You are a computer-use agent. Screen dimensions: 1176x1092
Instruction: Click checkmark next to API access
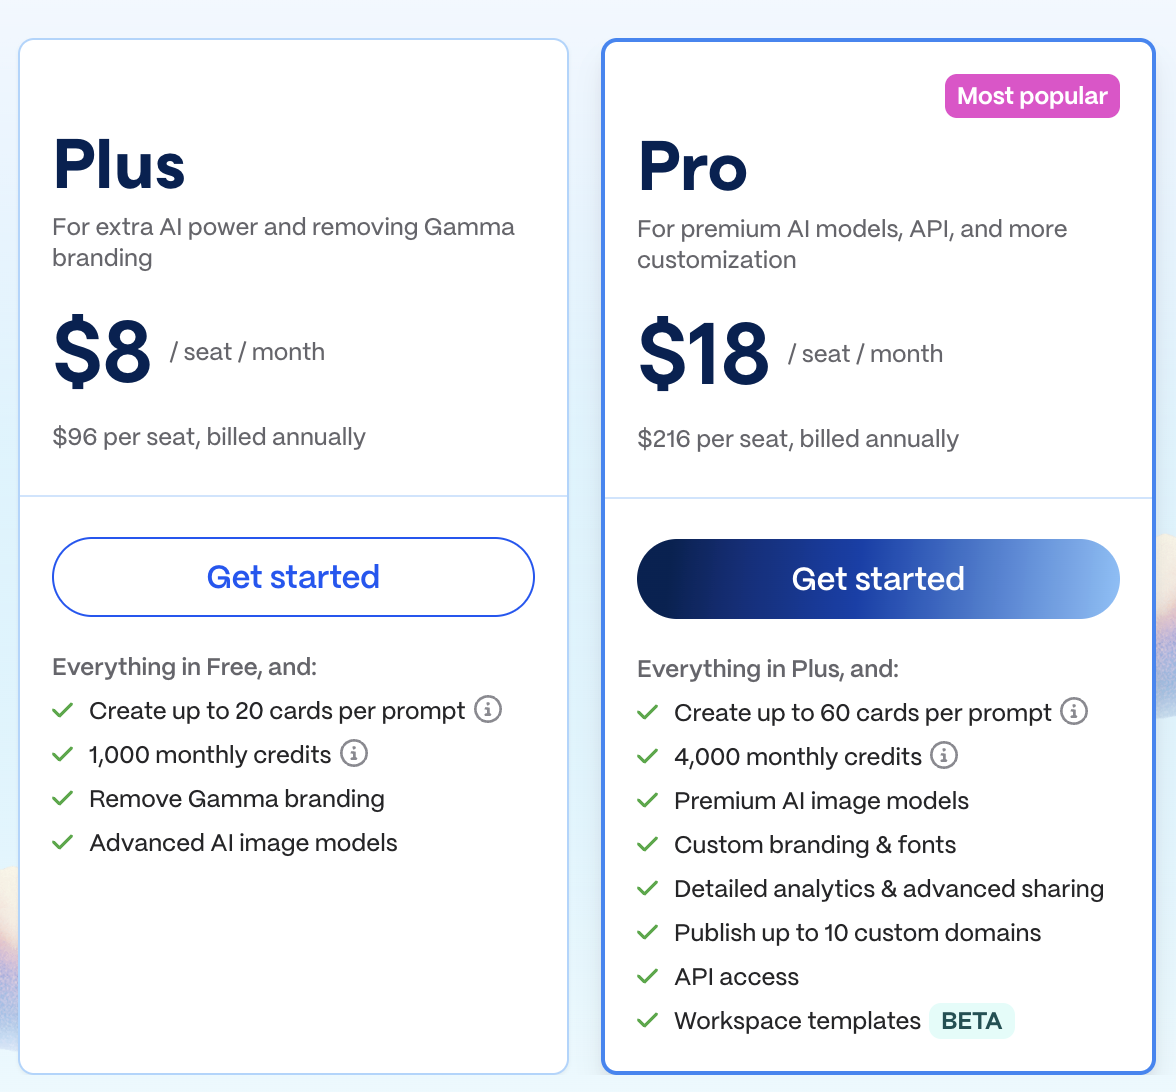pos(648,977)
